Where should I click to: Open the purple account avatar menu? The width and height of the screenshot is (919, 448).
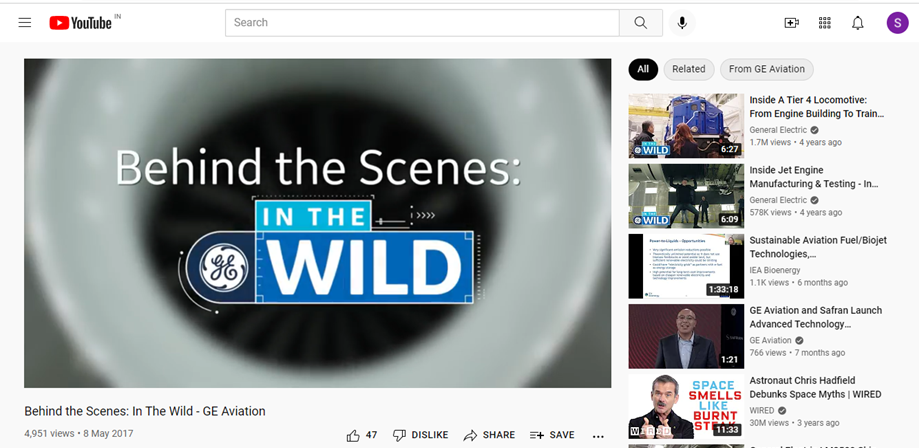coord(897,23)
